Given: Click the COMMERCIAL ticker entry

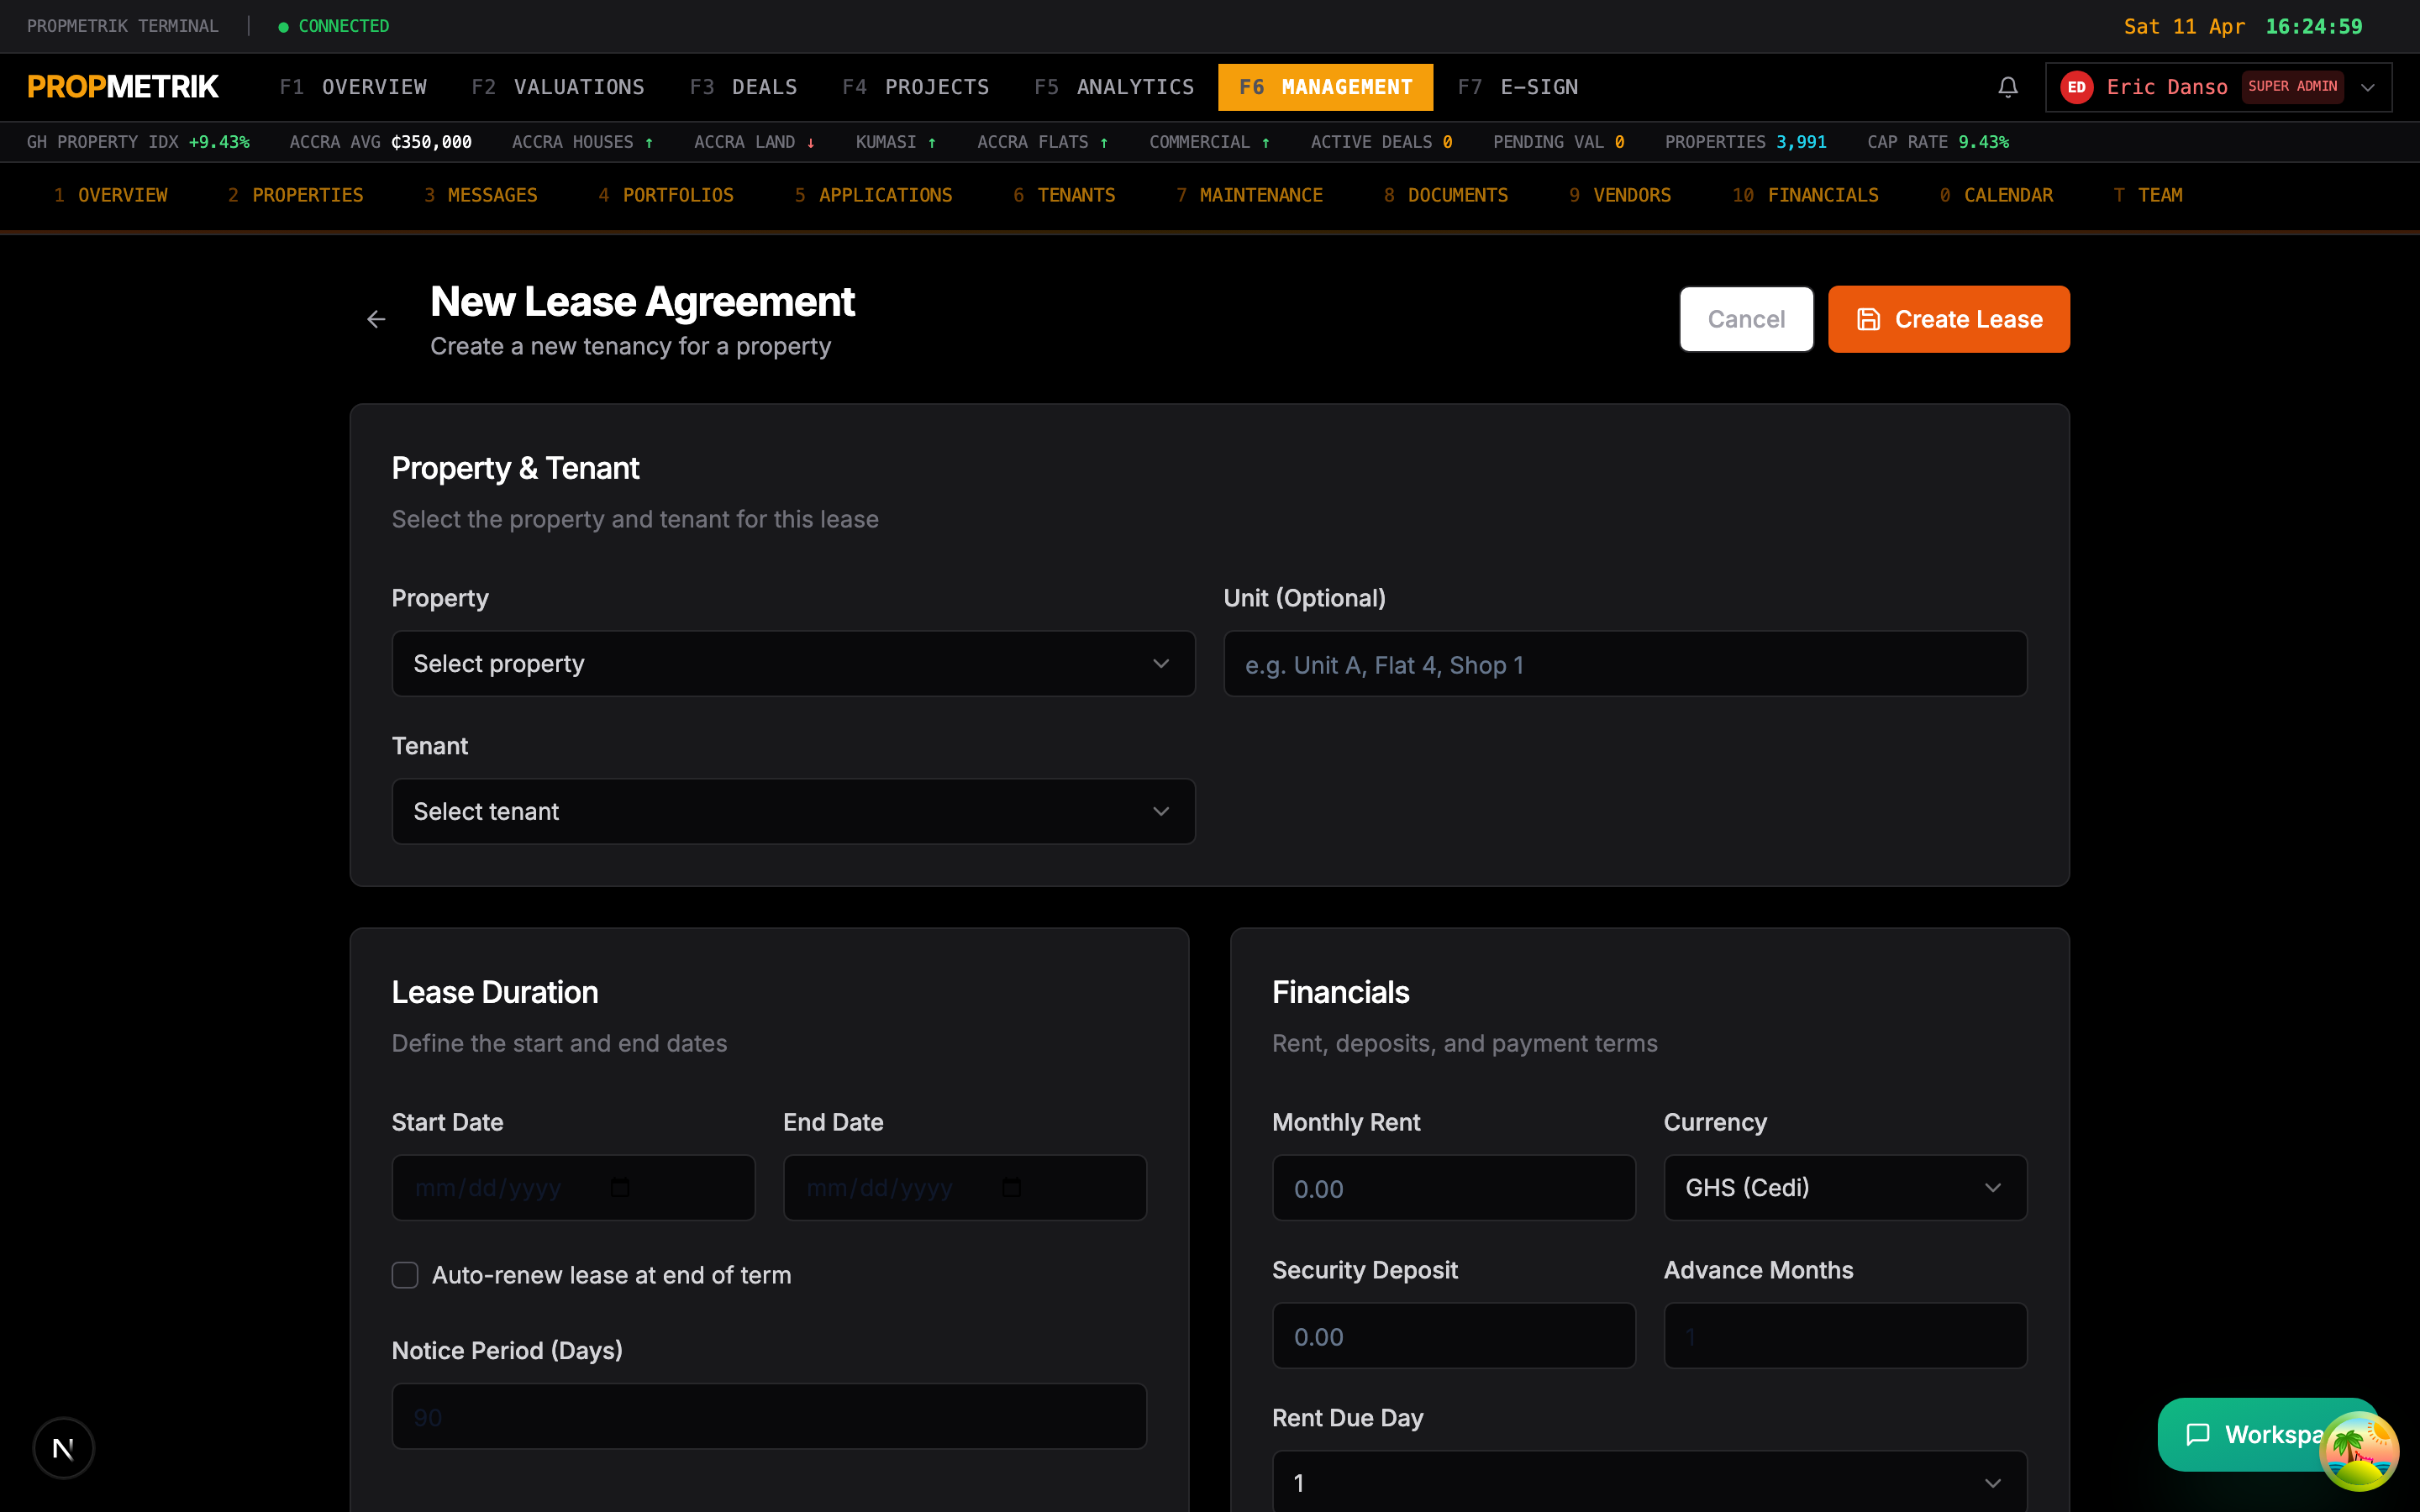Looking at the screenshot, I should click(x=1209, y=142).
